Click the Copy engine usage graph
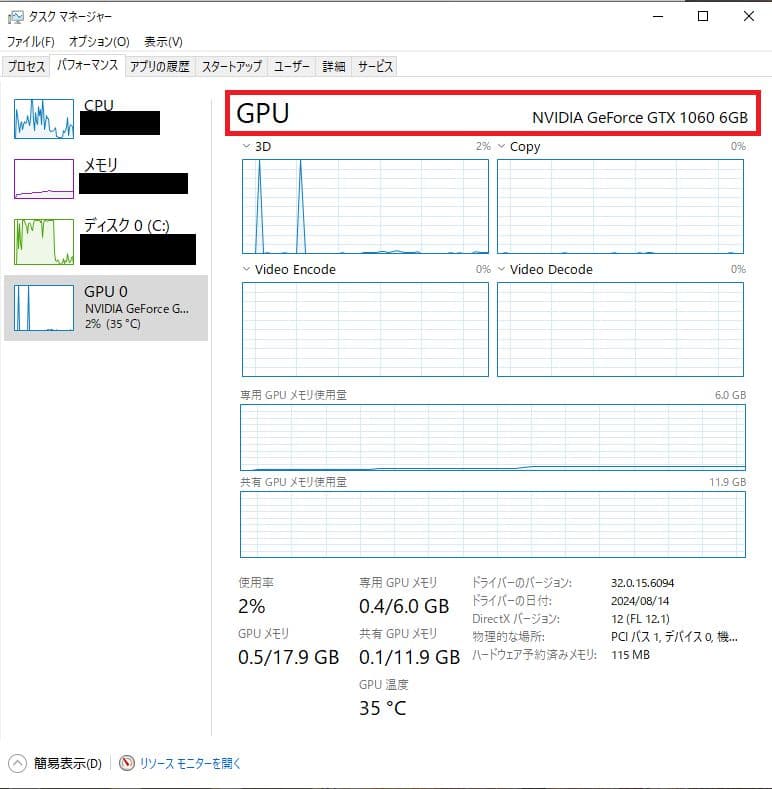The width and height of the screenshot is (772, 789). [x=620, y=206]
